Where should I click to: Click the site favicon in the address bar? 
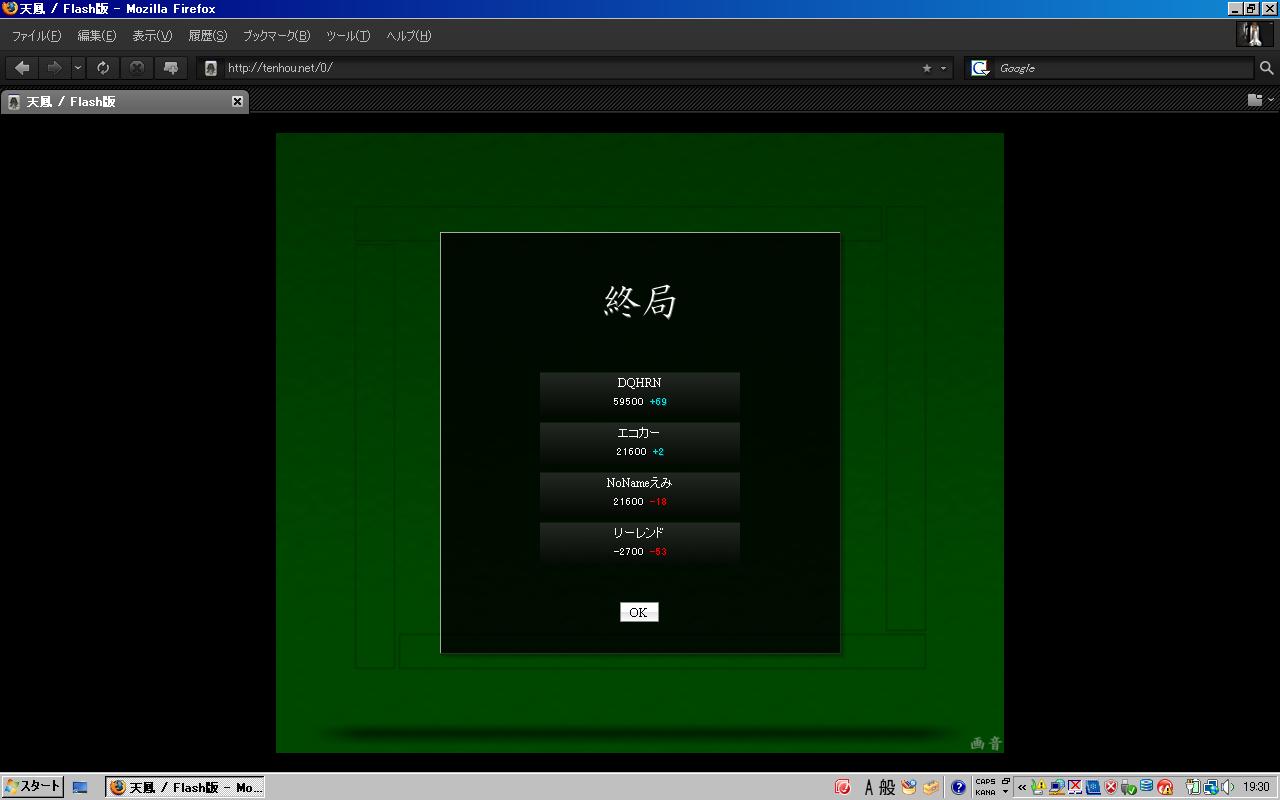211,68
